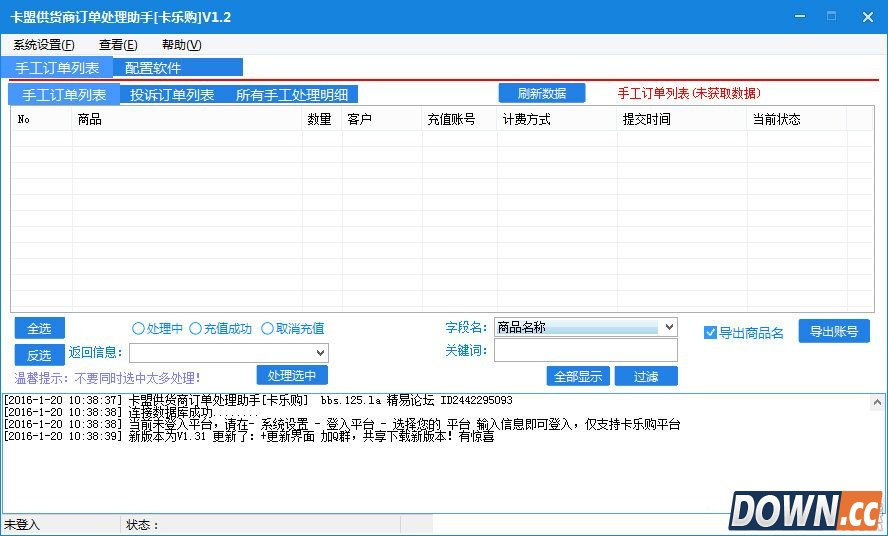Image resolution: width=888 pixels, height=536 pixels.
Task: Click the 全选 button
Action: coord(39,328)
